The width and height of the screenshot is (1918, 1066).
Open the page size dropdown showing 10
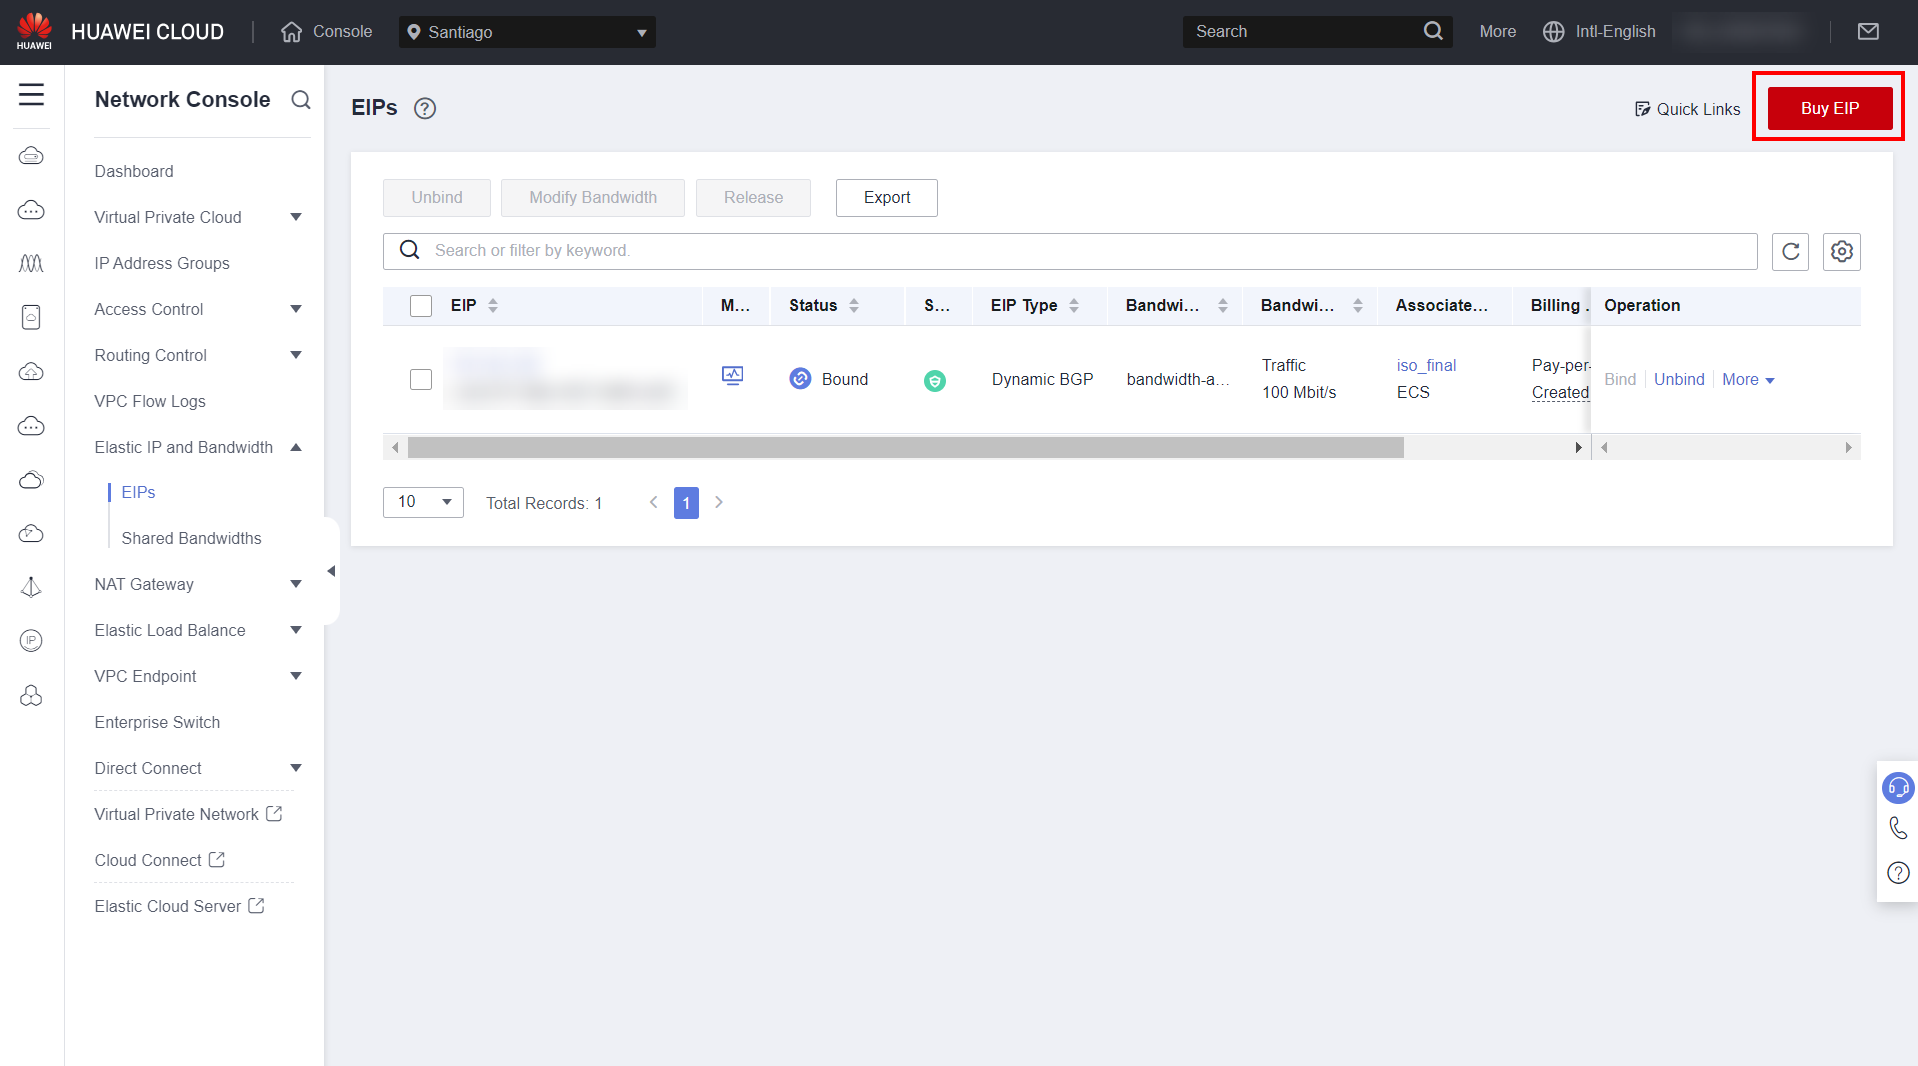click(x=423, y=502)
